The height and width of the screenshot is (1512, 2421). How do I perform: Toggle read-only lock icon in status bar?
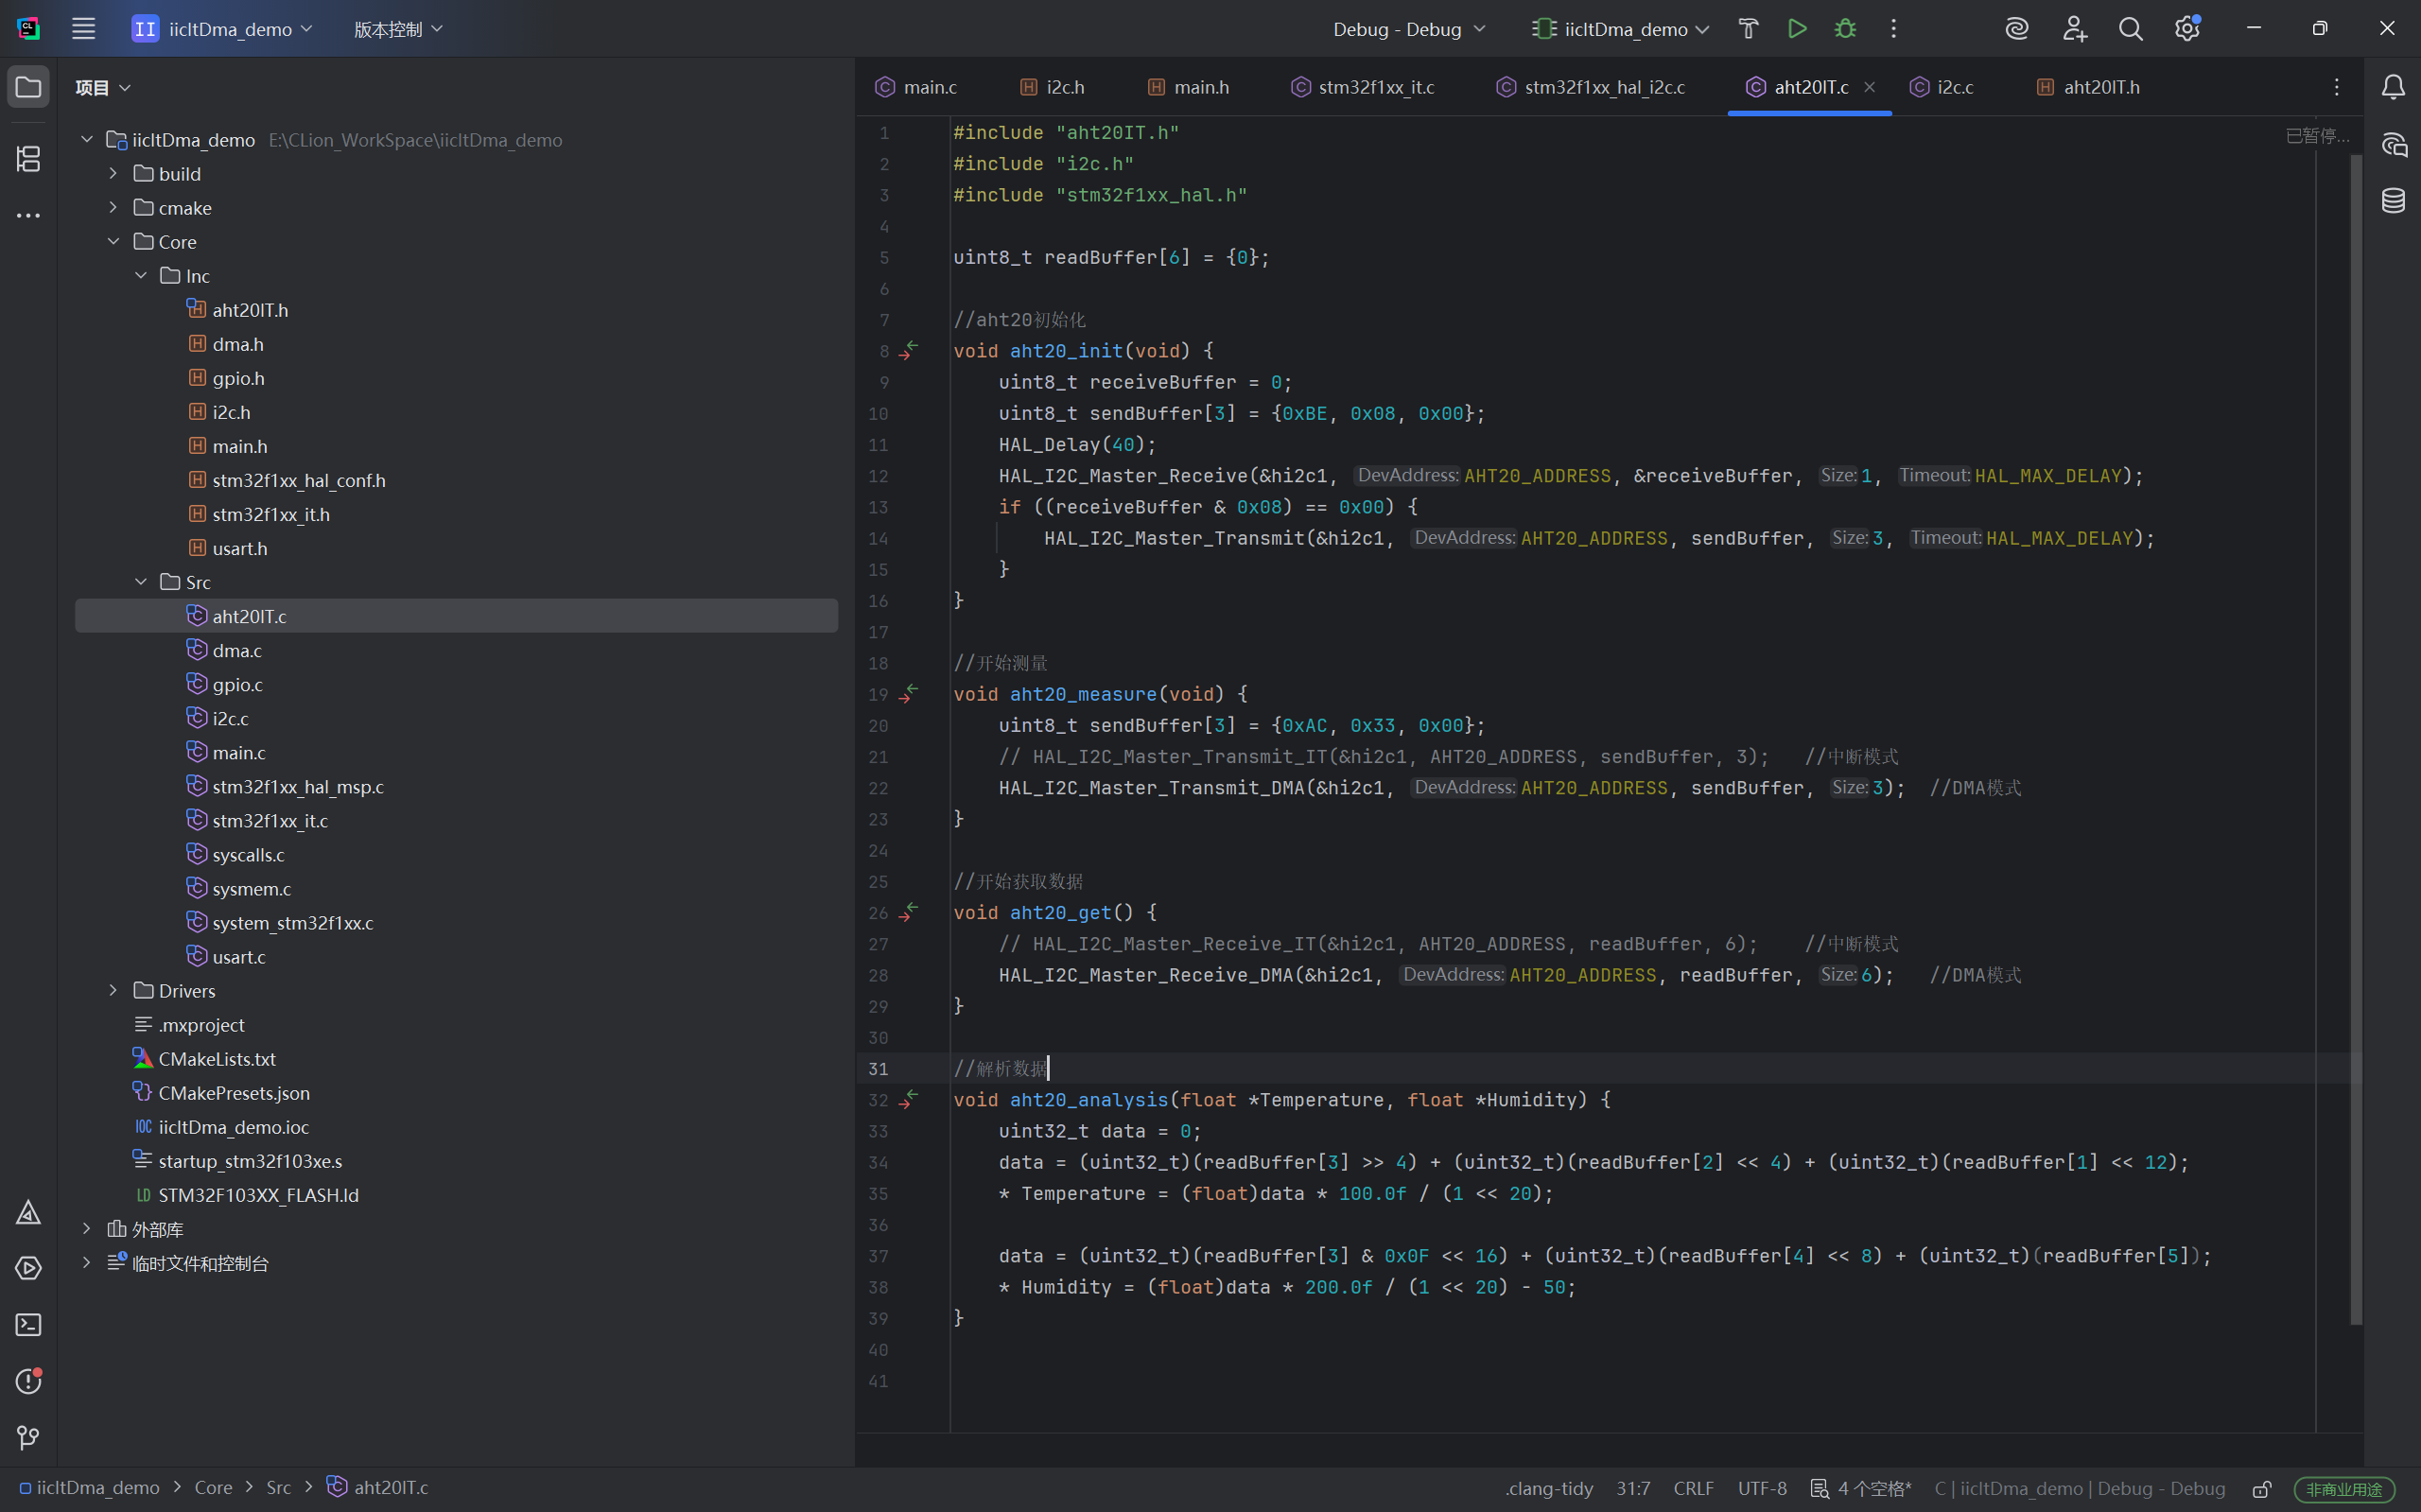2261,1488
